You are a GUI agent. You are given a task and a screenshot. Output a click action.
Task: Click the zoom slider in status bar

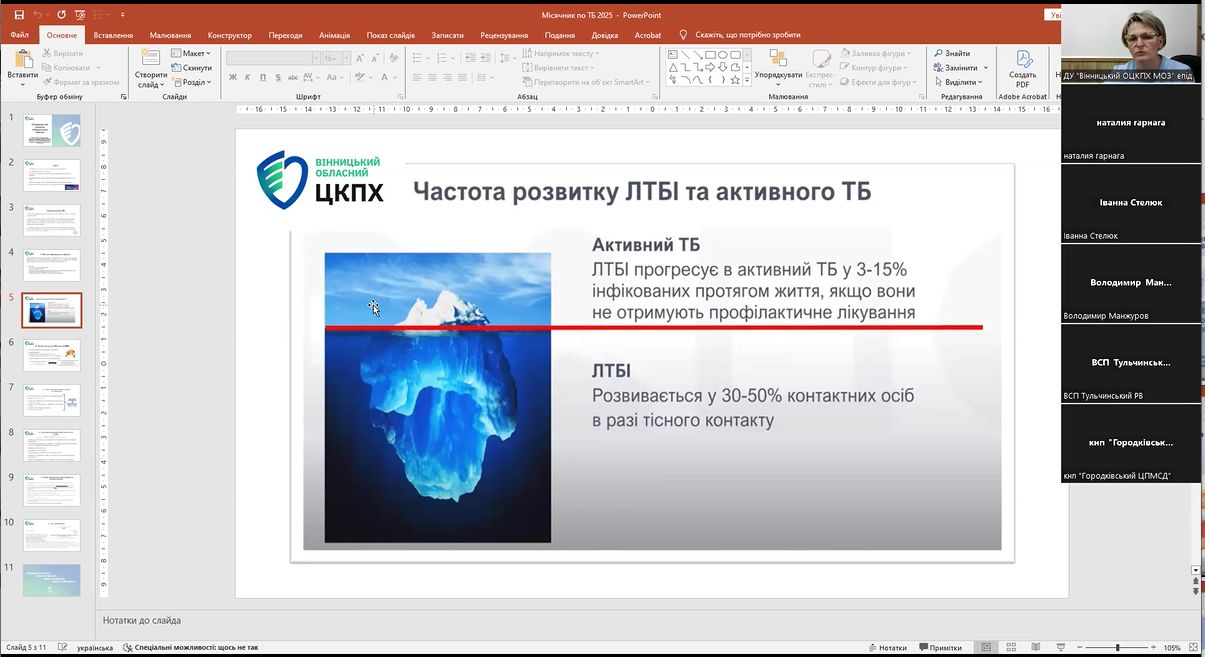tap(1117, 647)
